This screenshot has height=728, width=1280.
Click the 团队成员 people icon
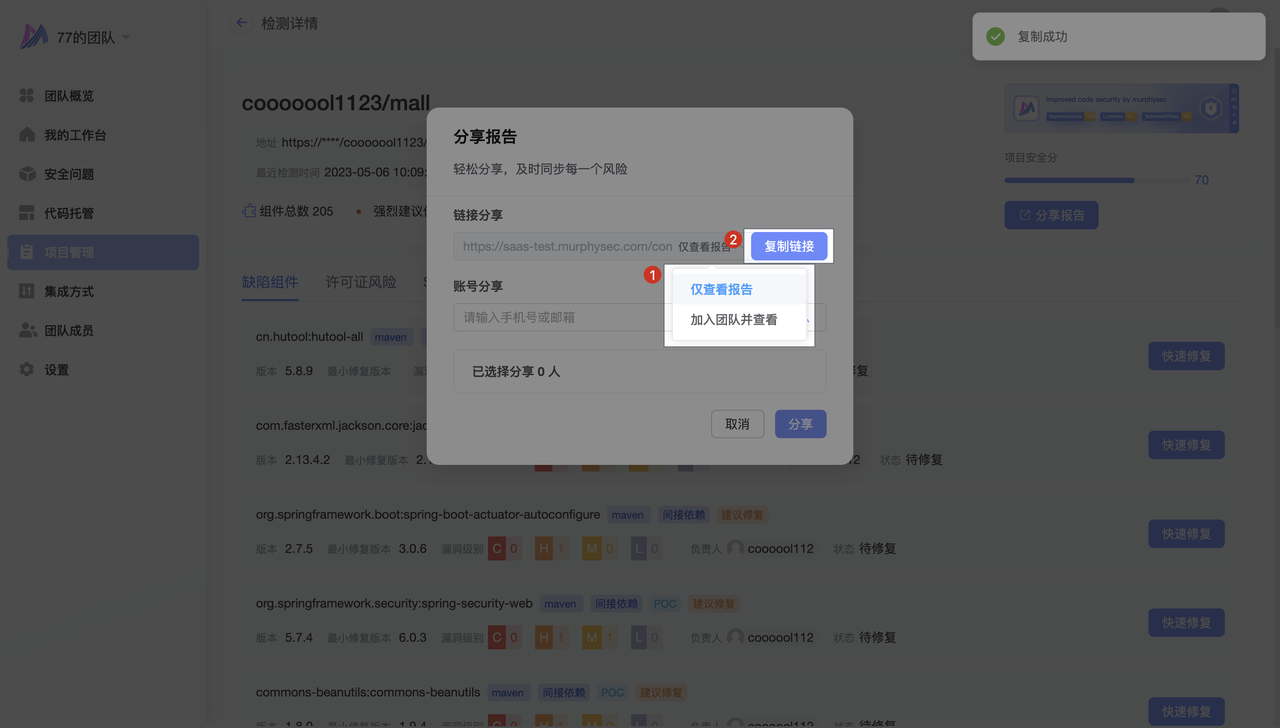click(x=27, y=330)
